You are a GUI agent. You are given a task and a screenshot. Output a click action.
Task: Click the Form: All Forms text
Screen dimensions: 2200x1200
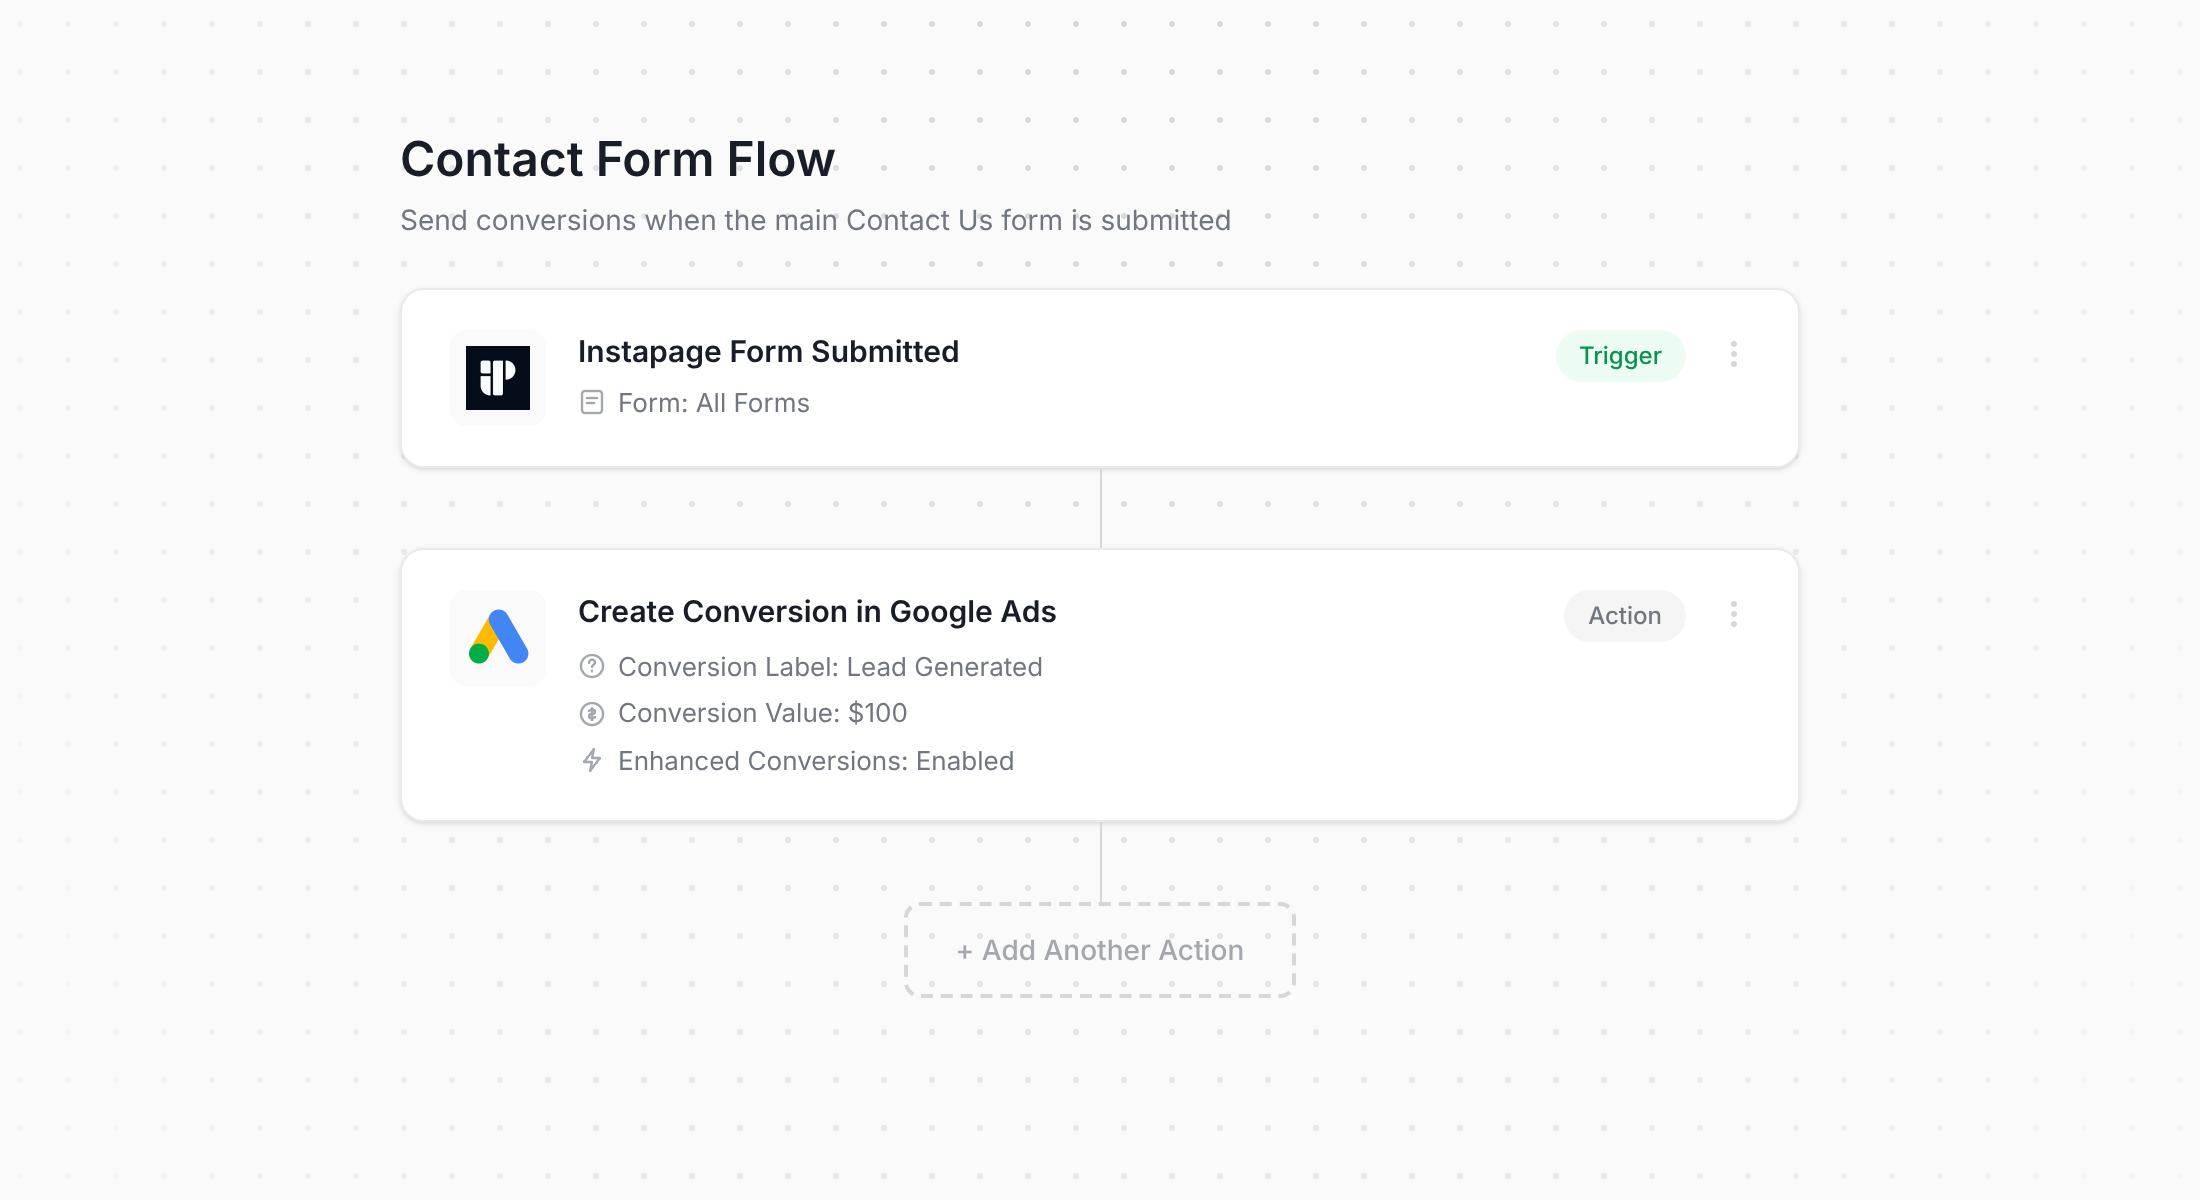coord(714,403)
